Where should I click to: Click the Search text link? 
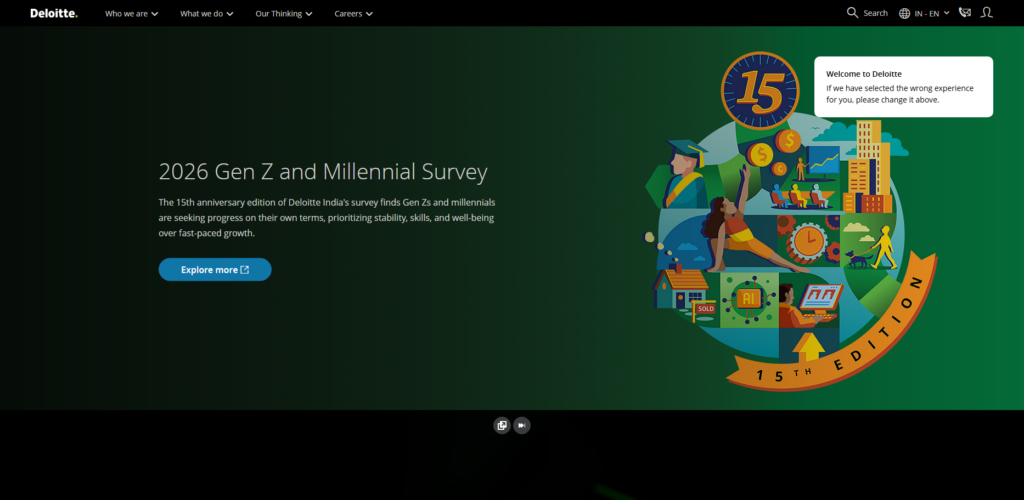click(875, 13)
